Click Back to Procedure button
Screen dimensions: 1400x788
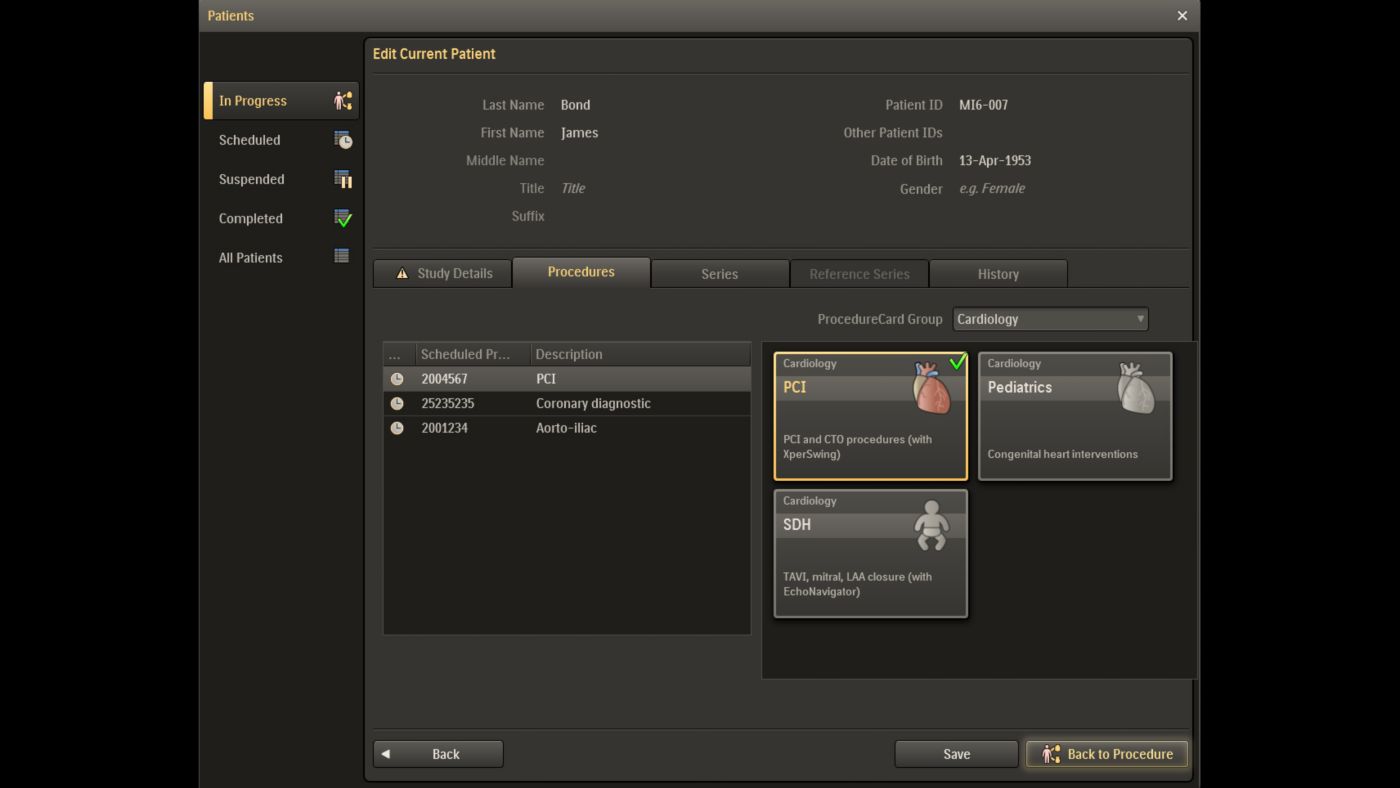(1107, 754)
